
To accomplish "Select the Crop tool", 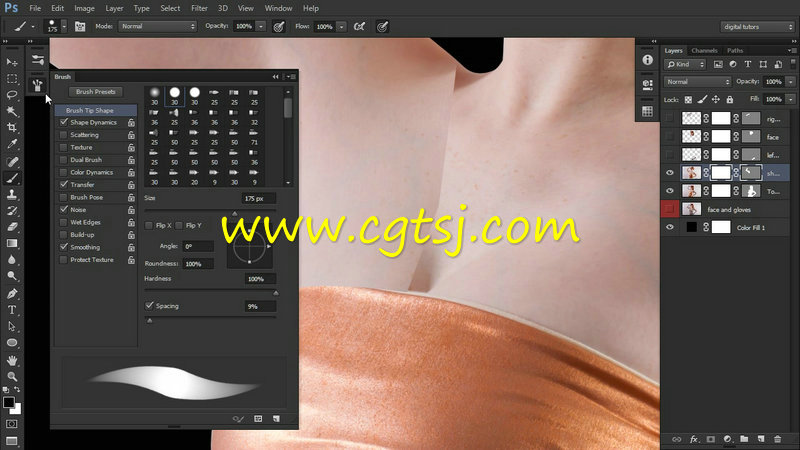I will click(12, 128).
